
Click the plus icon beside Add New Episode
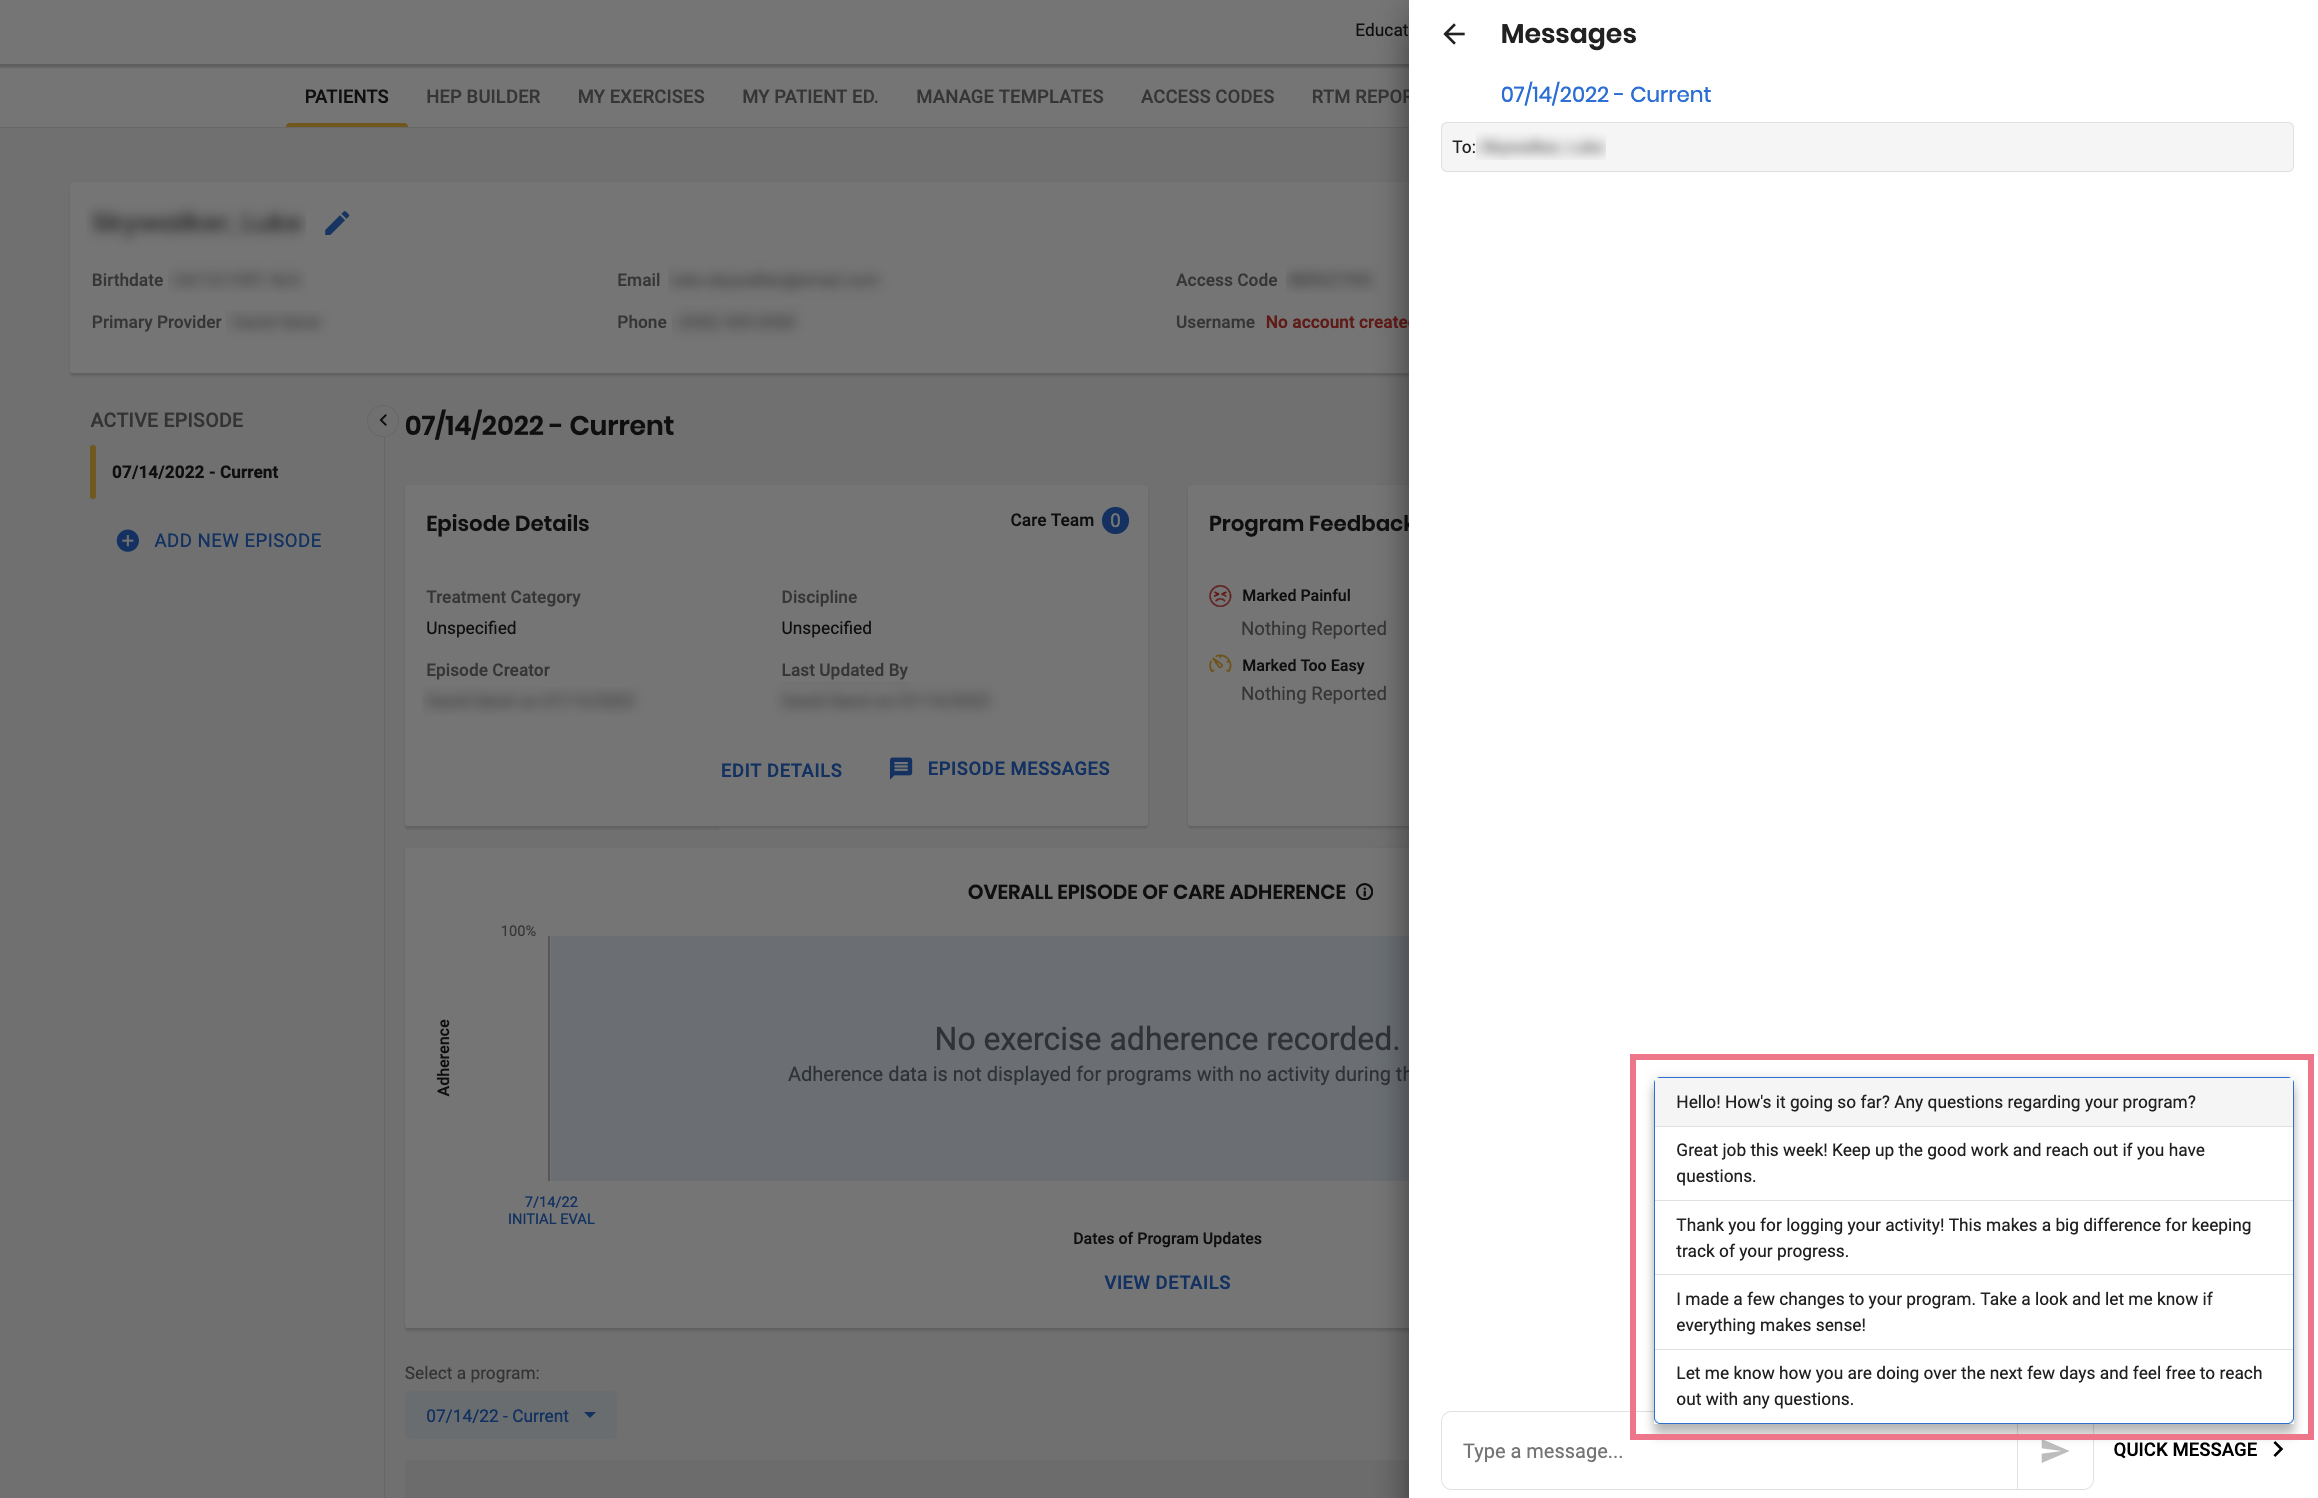(128, 540)
